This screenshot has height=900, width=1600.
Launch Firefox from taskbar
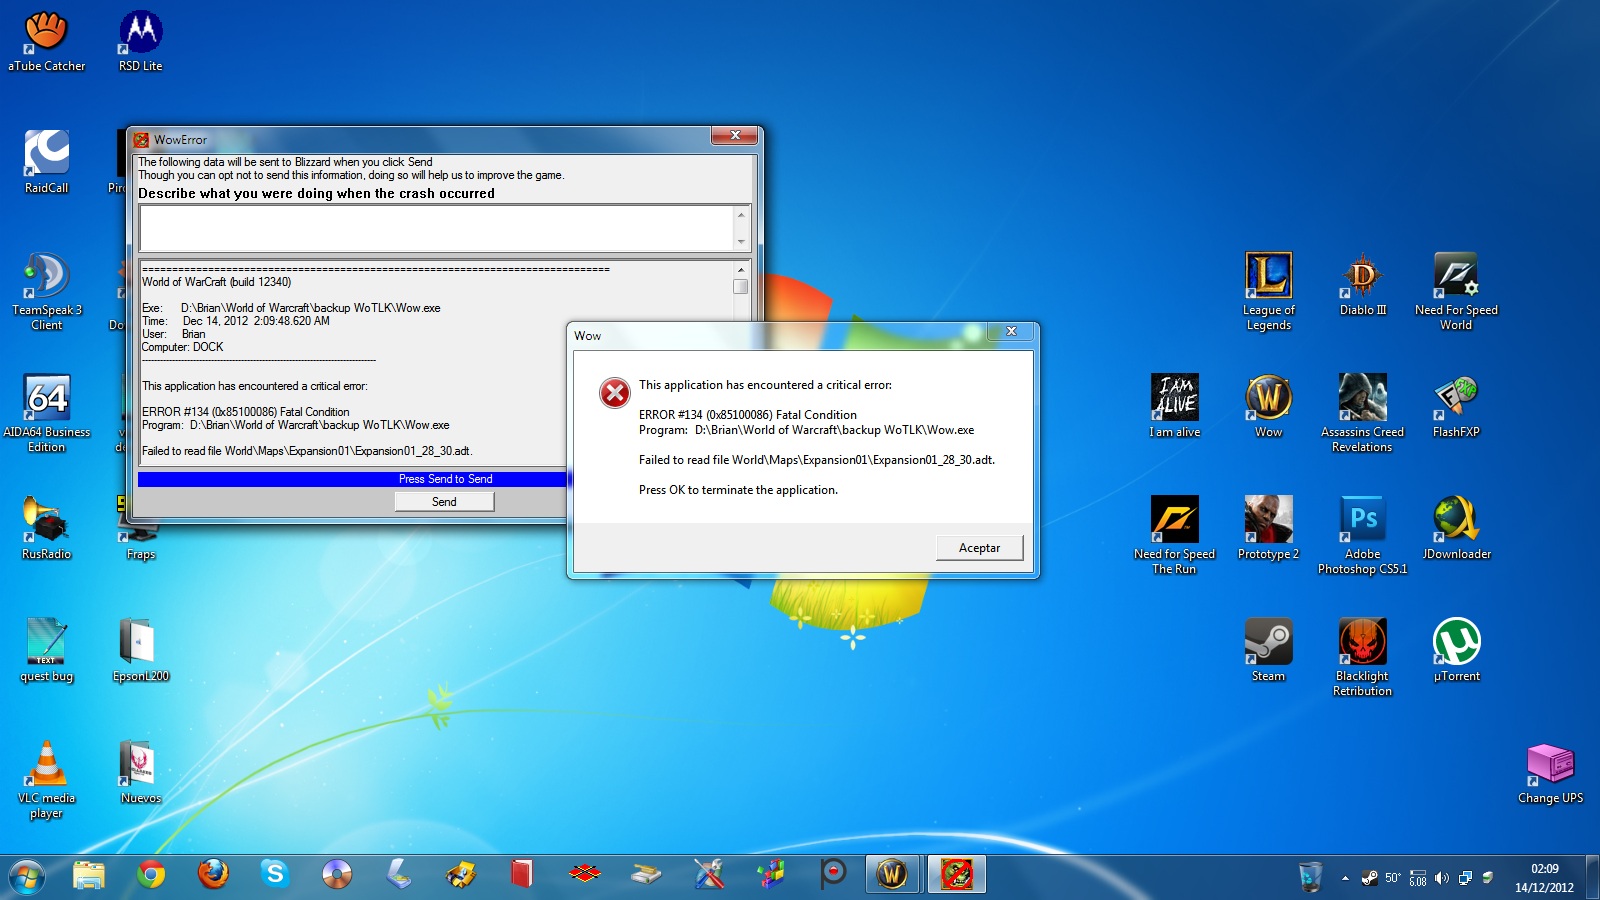[213, 875]
